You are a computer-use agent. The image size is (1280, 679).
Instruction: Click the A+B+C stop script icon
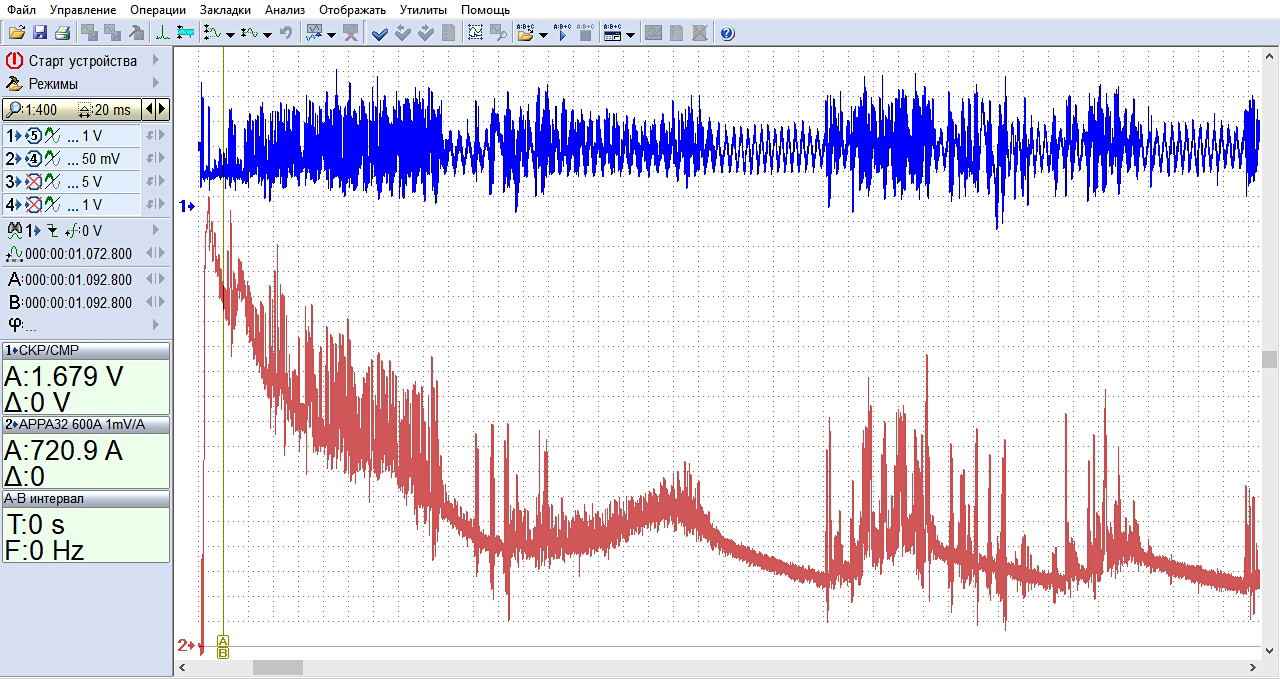pos(585,33)
